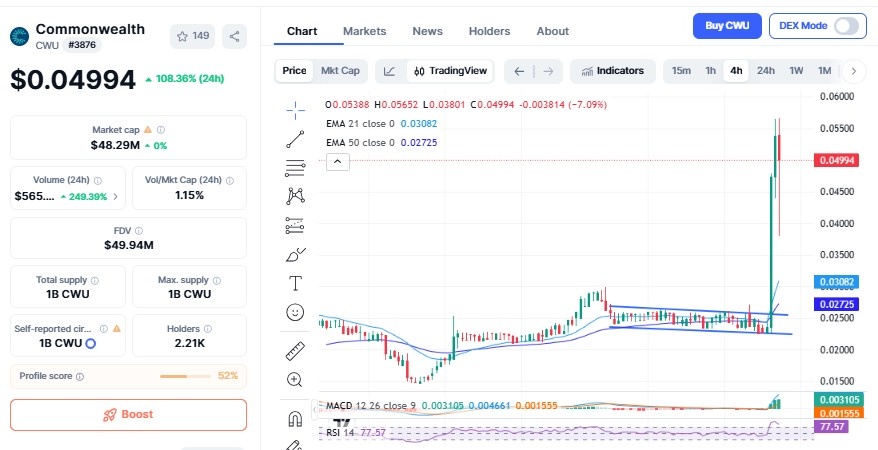Click the Buy CWU button

[x=727, y=26]
